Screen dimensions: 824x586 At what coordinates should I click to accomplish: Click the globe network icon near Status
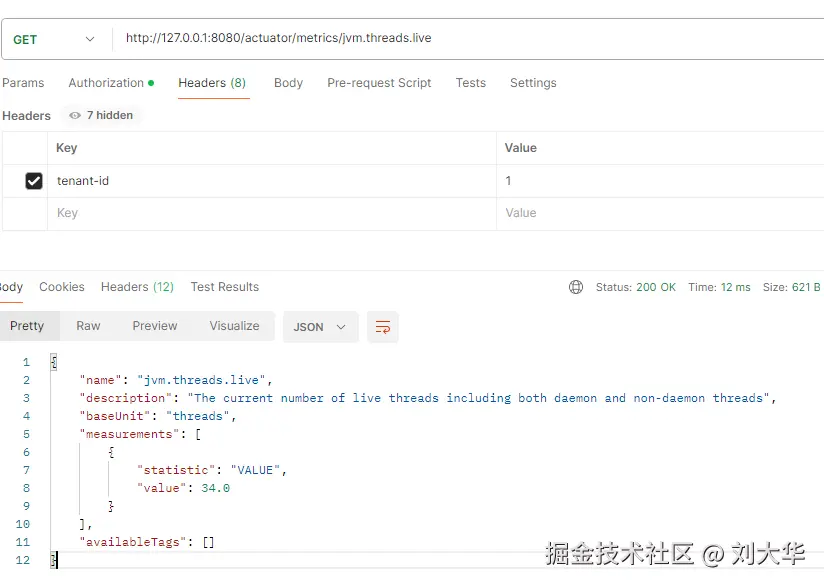tap(576, 287)
